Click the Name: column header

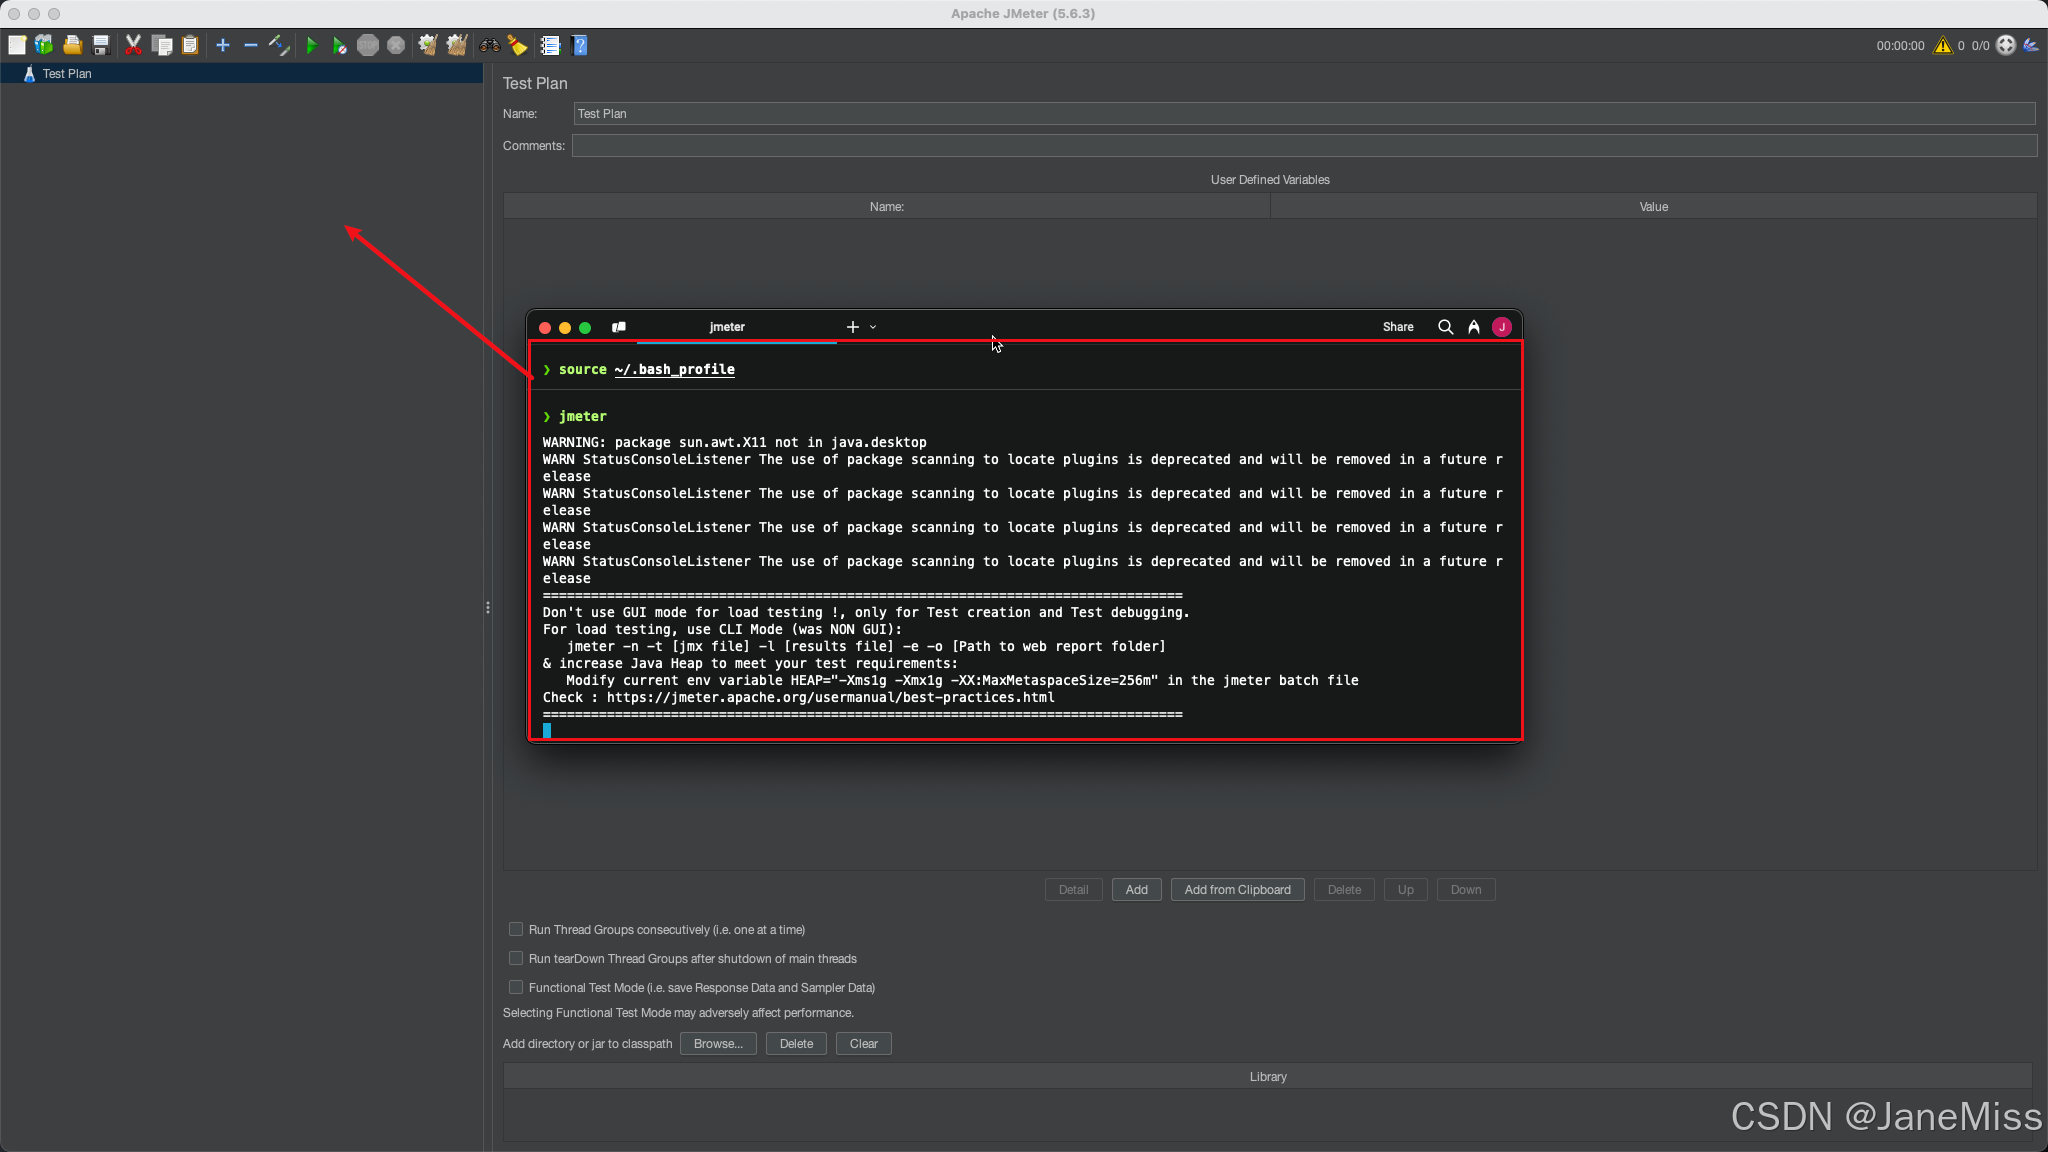point(886,207)
